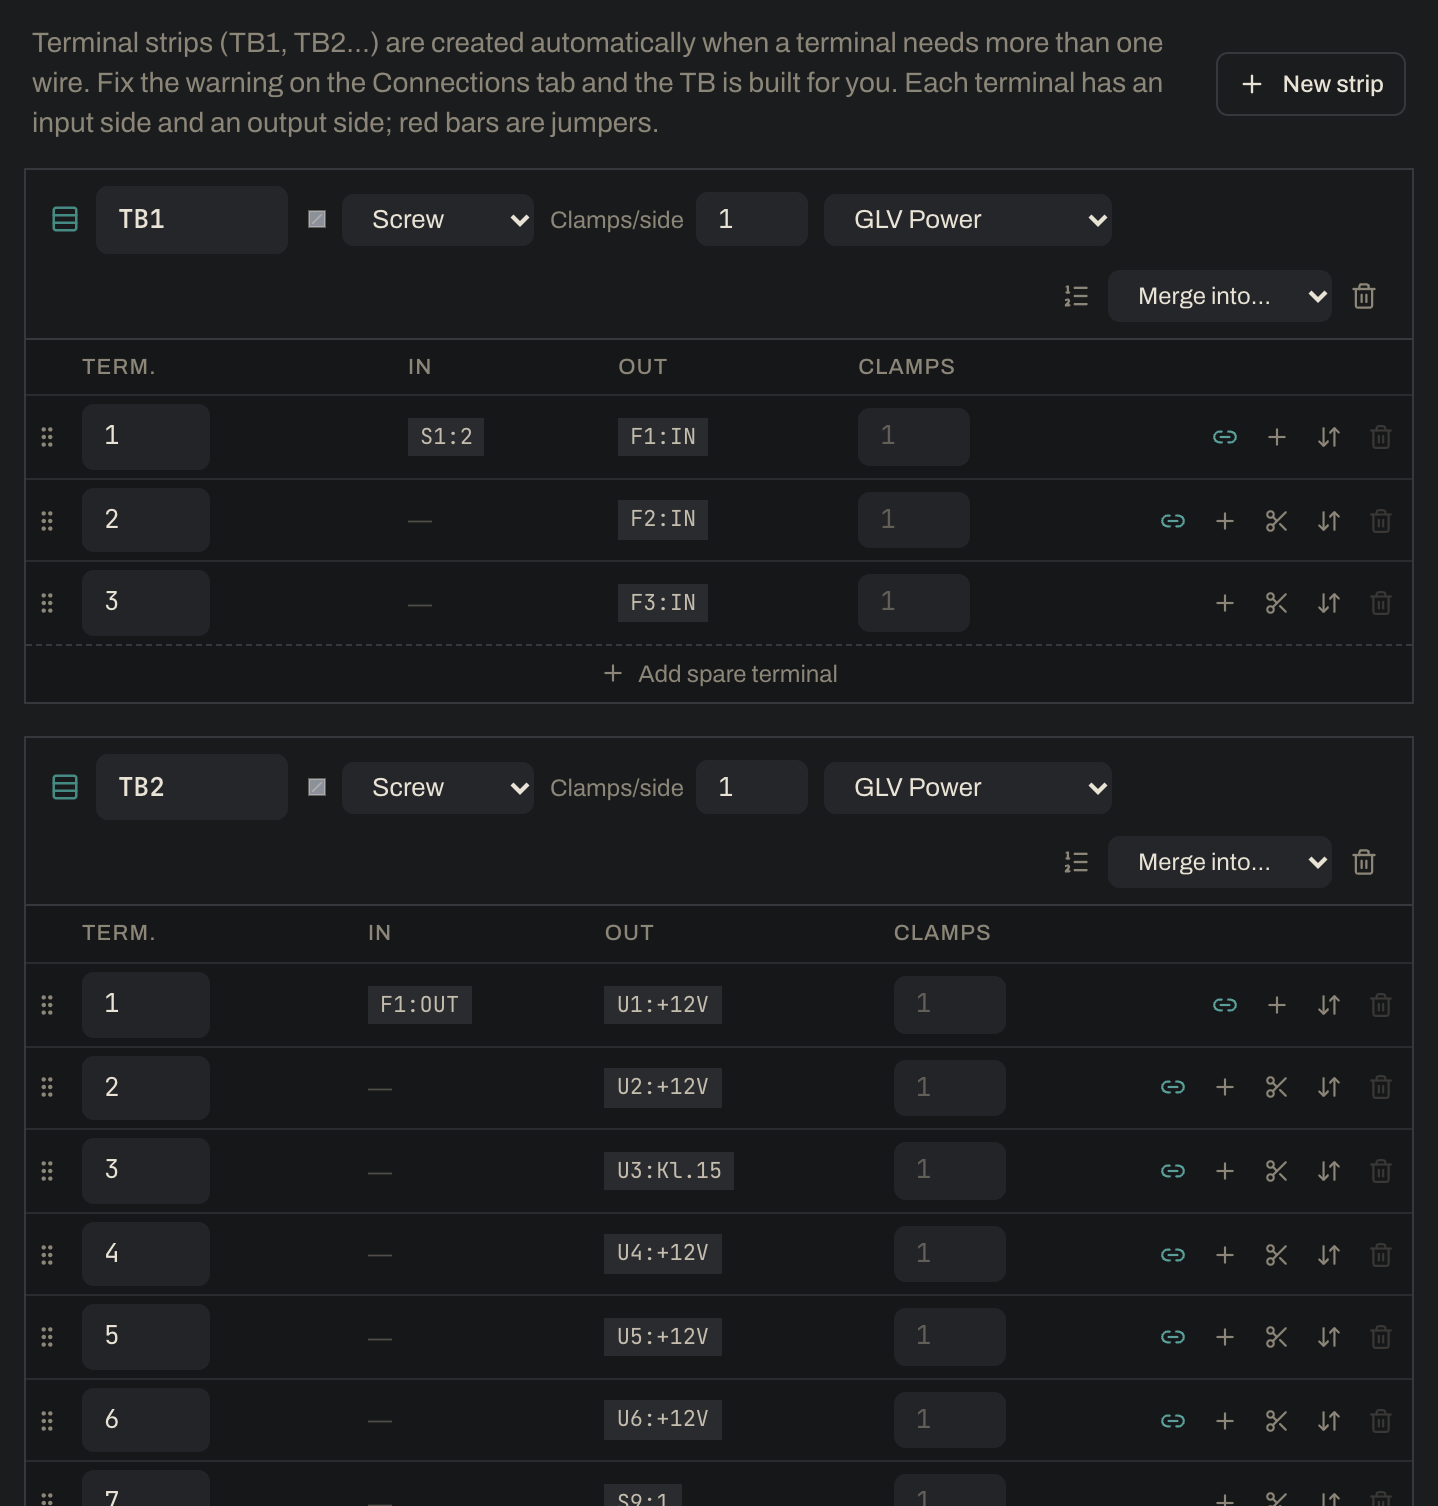
Task: Click plus icon on TB1 terminal 3
Action: 1225,603
